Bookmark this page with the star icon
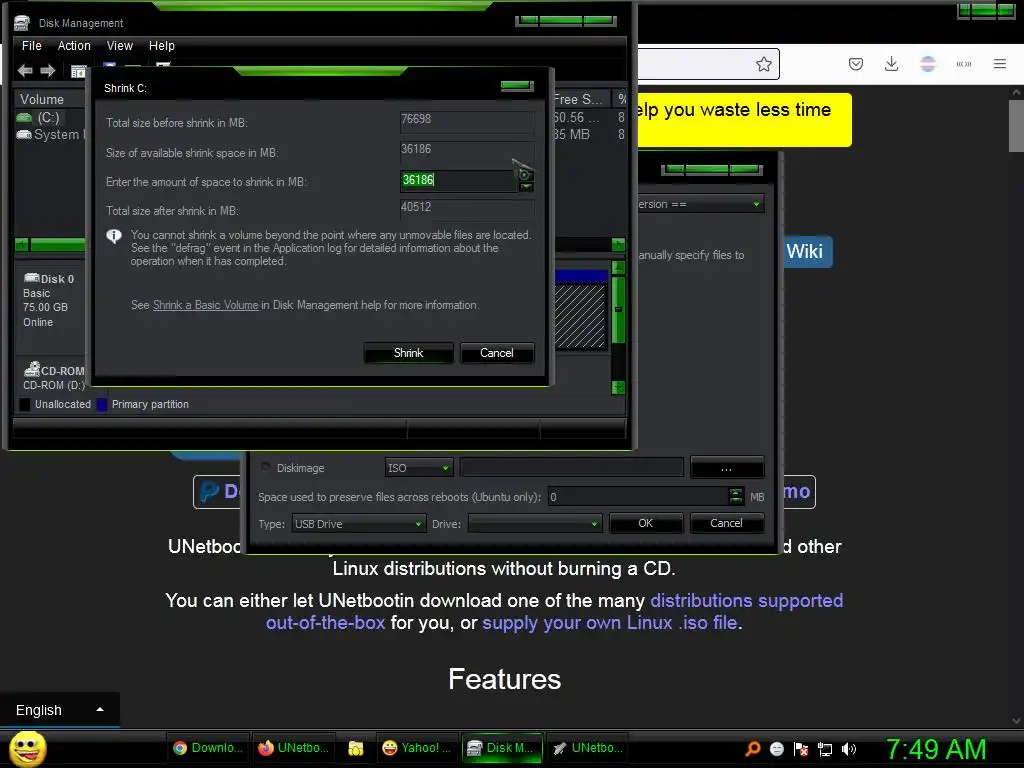The image size is (1024, 768). (x=763, y=64)
